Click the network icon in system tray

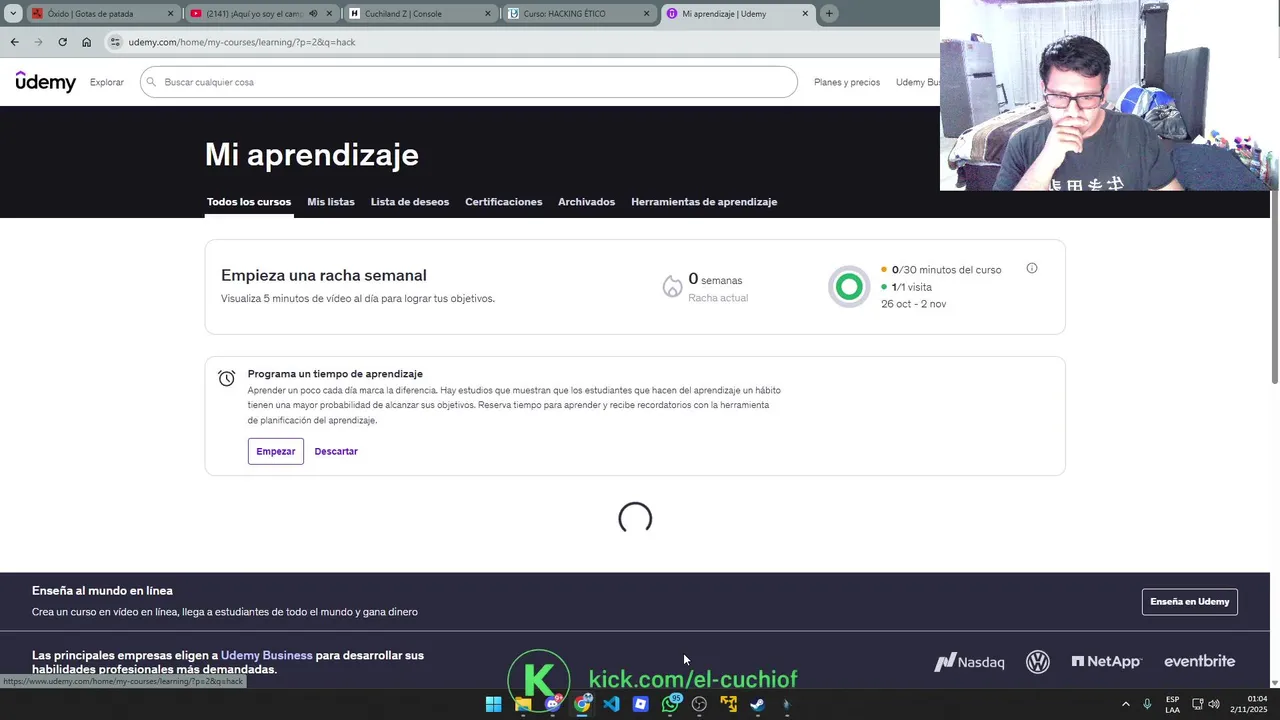1197,704
